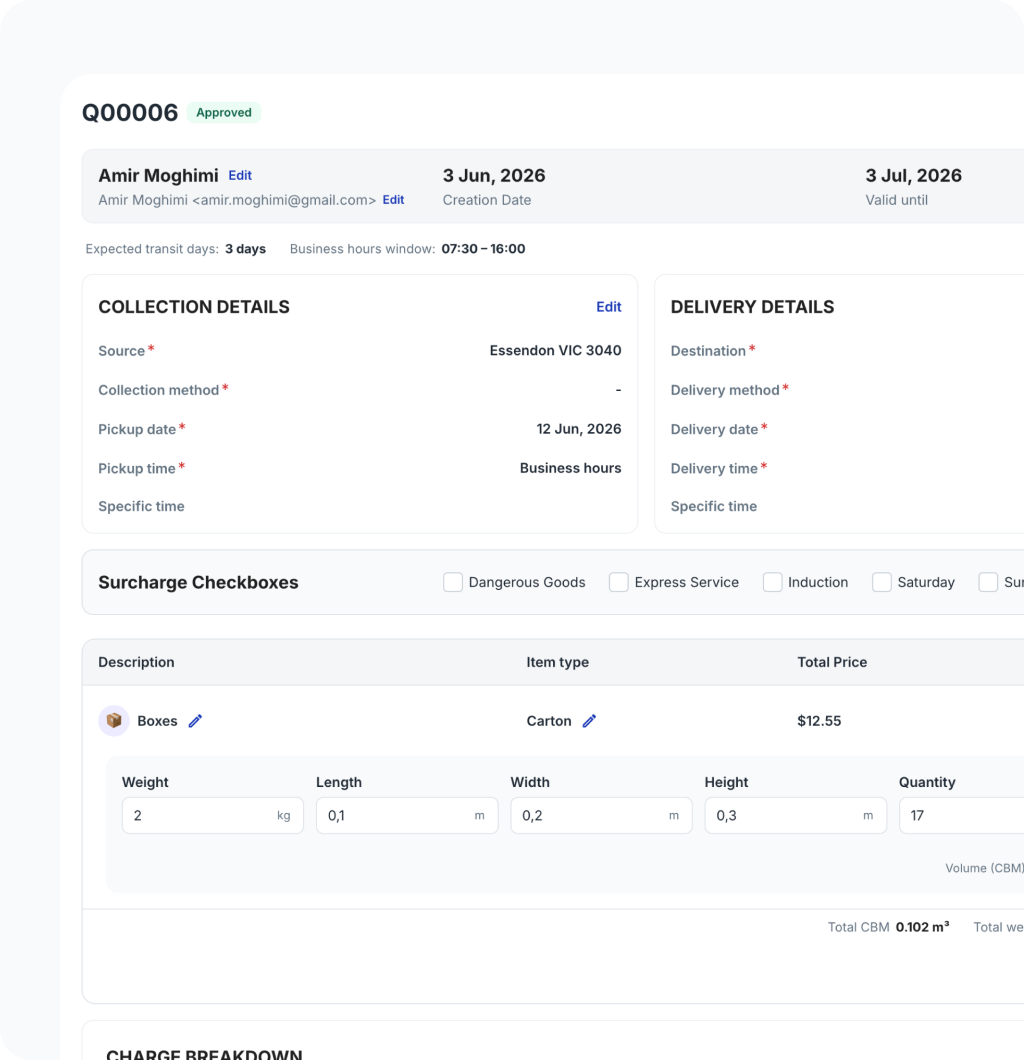Toggle the Saturday surcharge checkbox
Image resolution: width=1024 pixels, height=1060 pixels.
tap(881, 582)
